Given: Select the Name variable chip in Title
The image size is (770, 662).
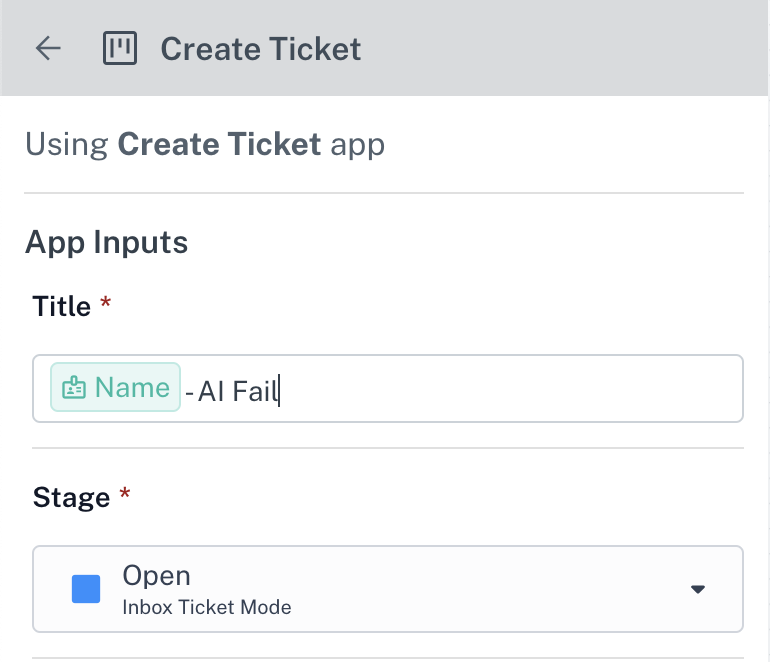Looking at the screenshot, I should pyautogui.click(x=116, y=388).
